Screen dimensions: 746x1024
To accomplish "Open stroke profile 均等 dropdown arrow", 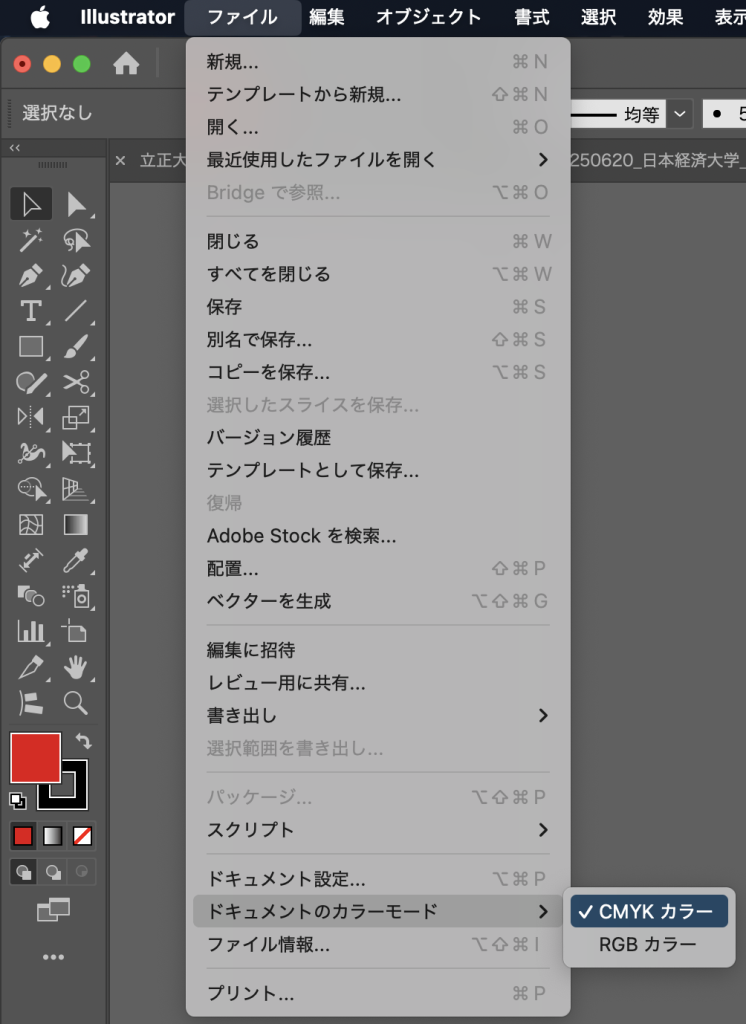I will (x=679, y=114).
